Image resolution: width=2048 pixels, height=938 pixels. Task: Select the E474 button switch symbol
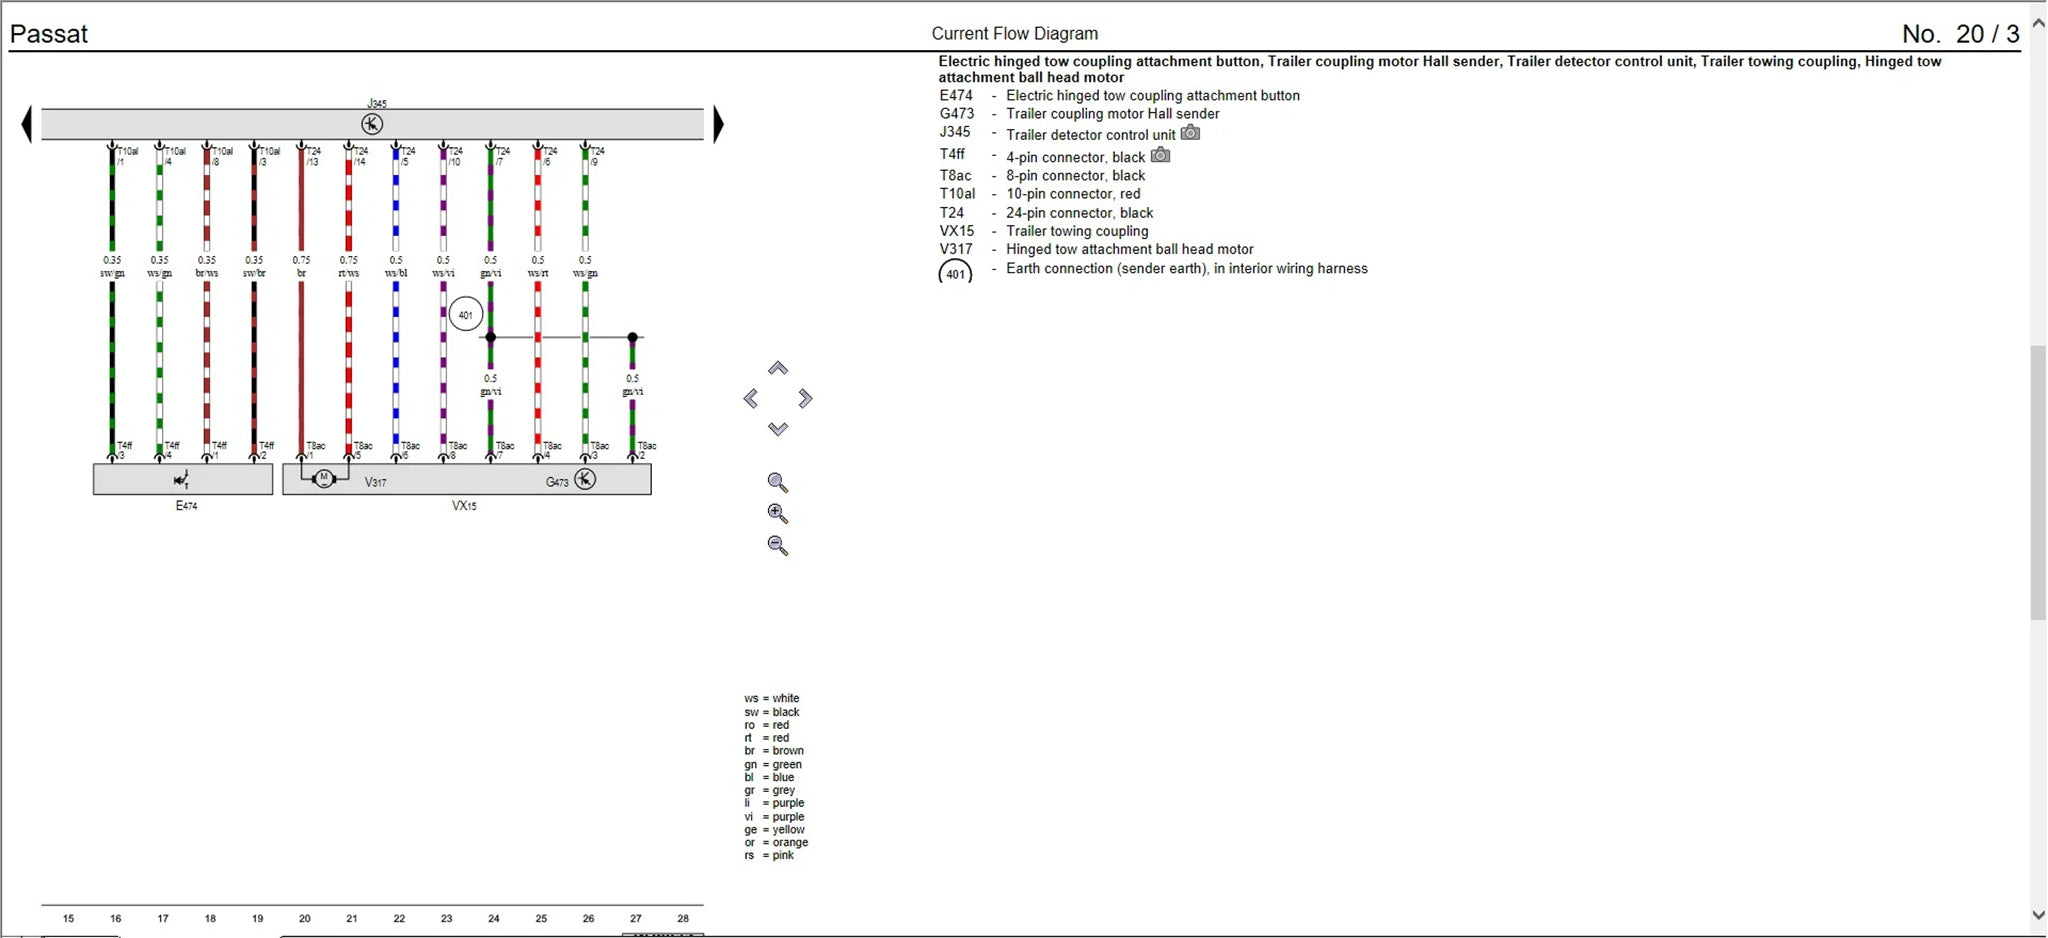pyautogui.click(x=182, y=480)
